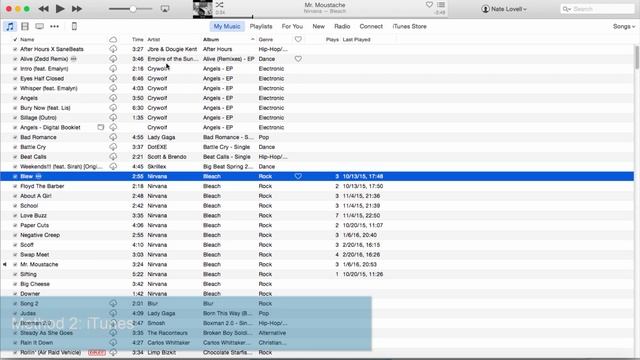640x360 pixels.
Task: Click the heart on Alive (Zedd Remix) row
Action: coord(298,59)
